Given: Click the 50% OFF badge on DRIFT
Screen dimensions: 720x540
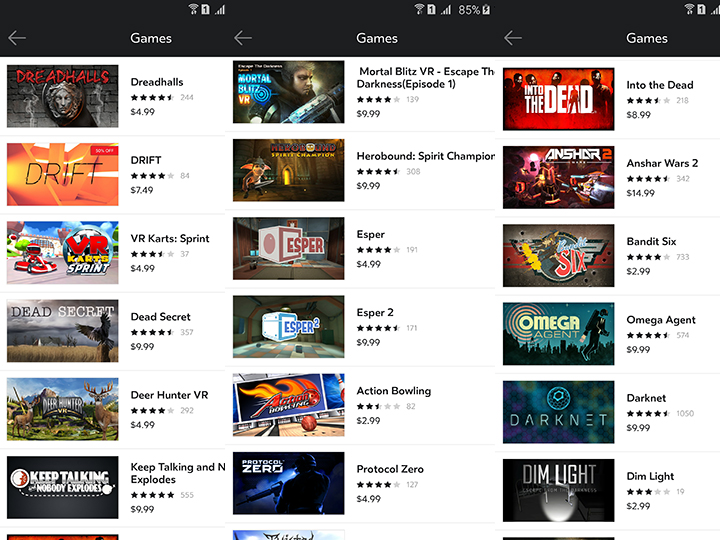Looking at the screenshot, I should click(105, 151).
